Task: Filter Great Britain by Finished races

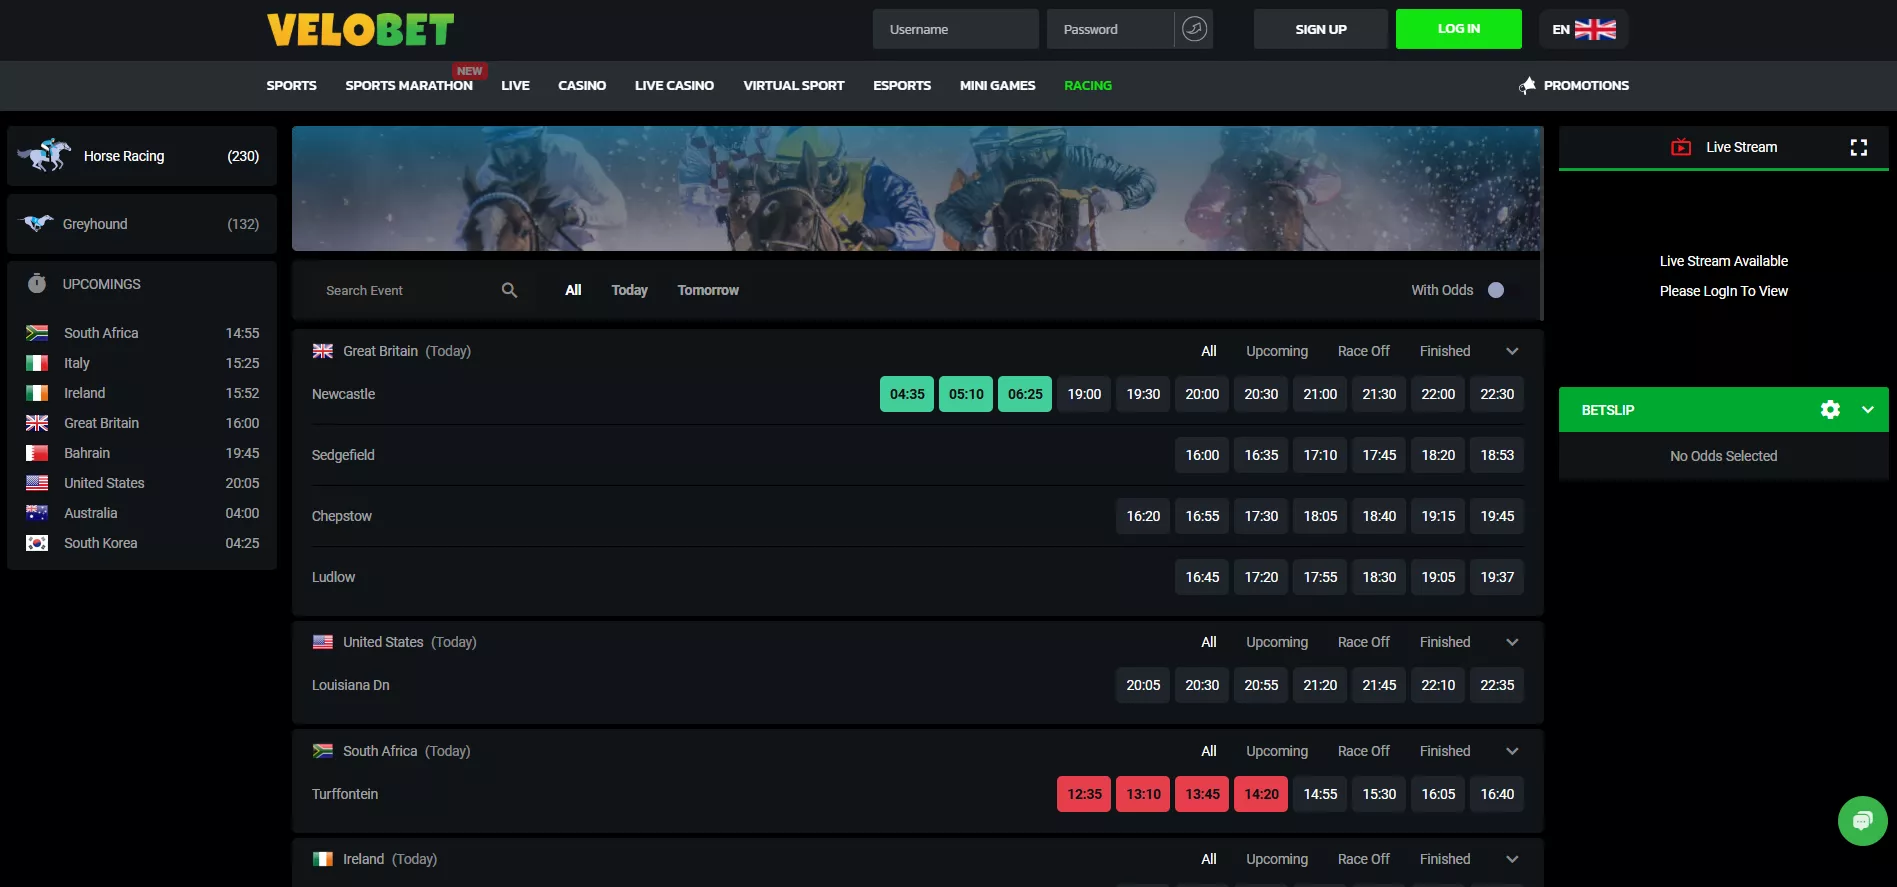Action: click(x=1444, y=351)
